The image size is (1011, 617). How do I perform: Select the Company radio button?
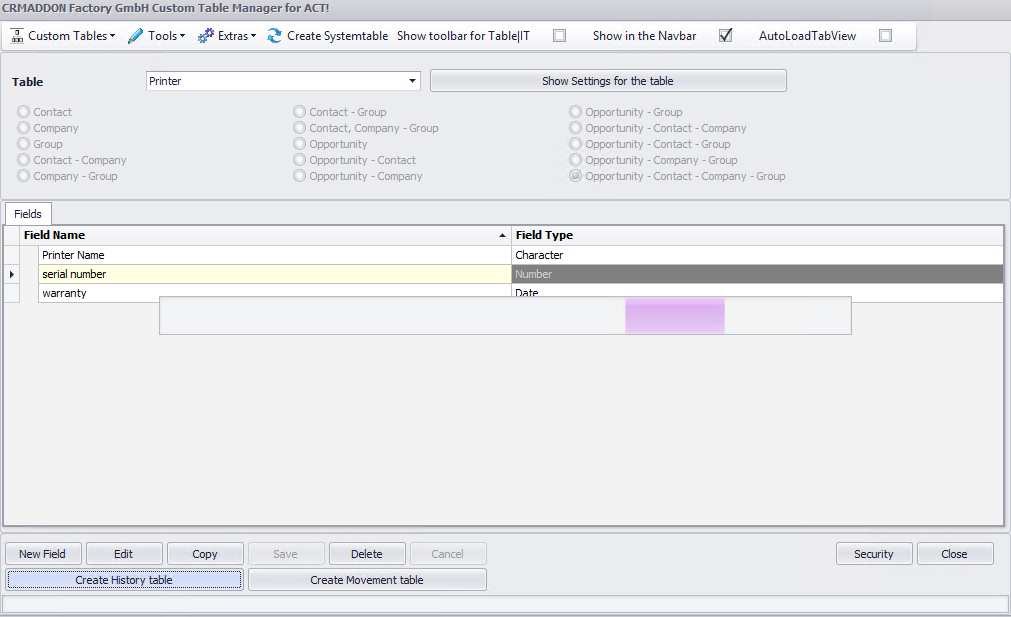tap(24, 128)
